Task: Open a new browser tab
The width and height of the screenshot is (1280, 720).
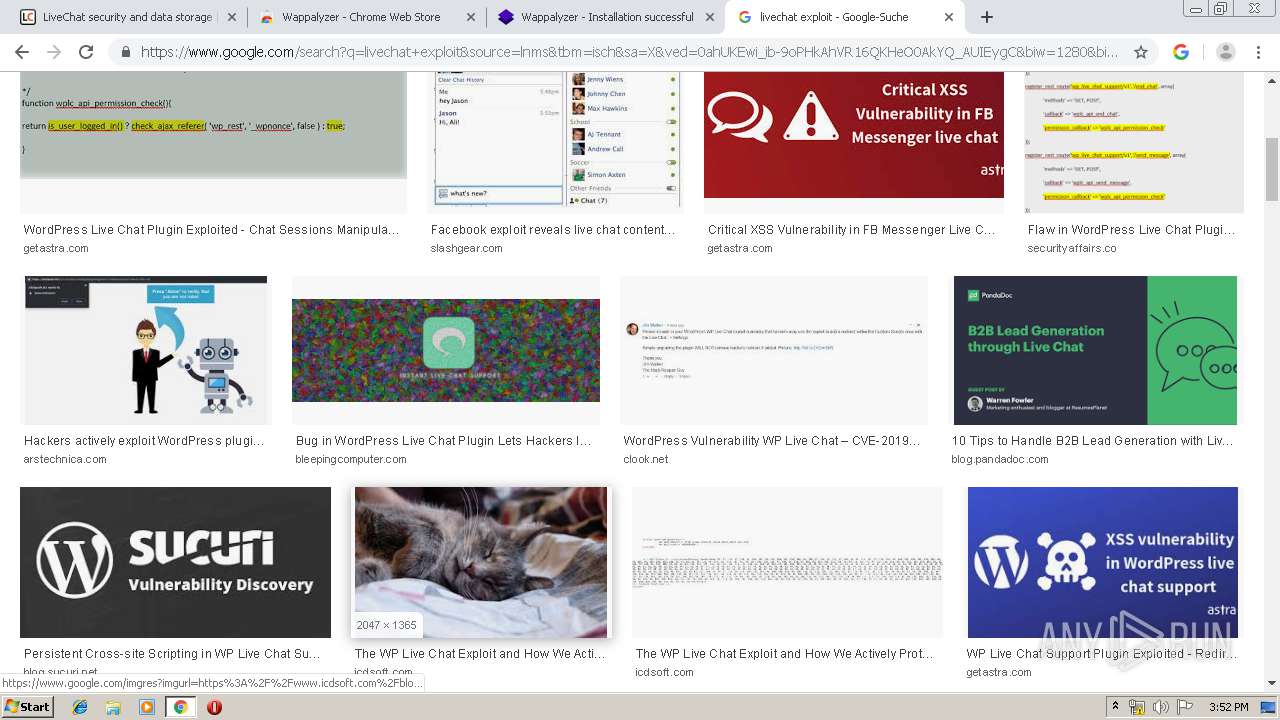Action: click(987, 17)
